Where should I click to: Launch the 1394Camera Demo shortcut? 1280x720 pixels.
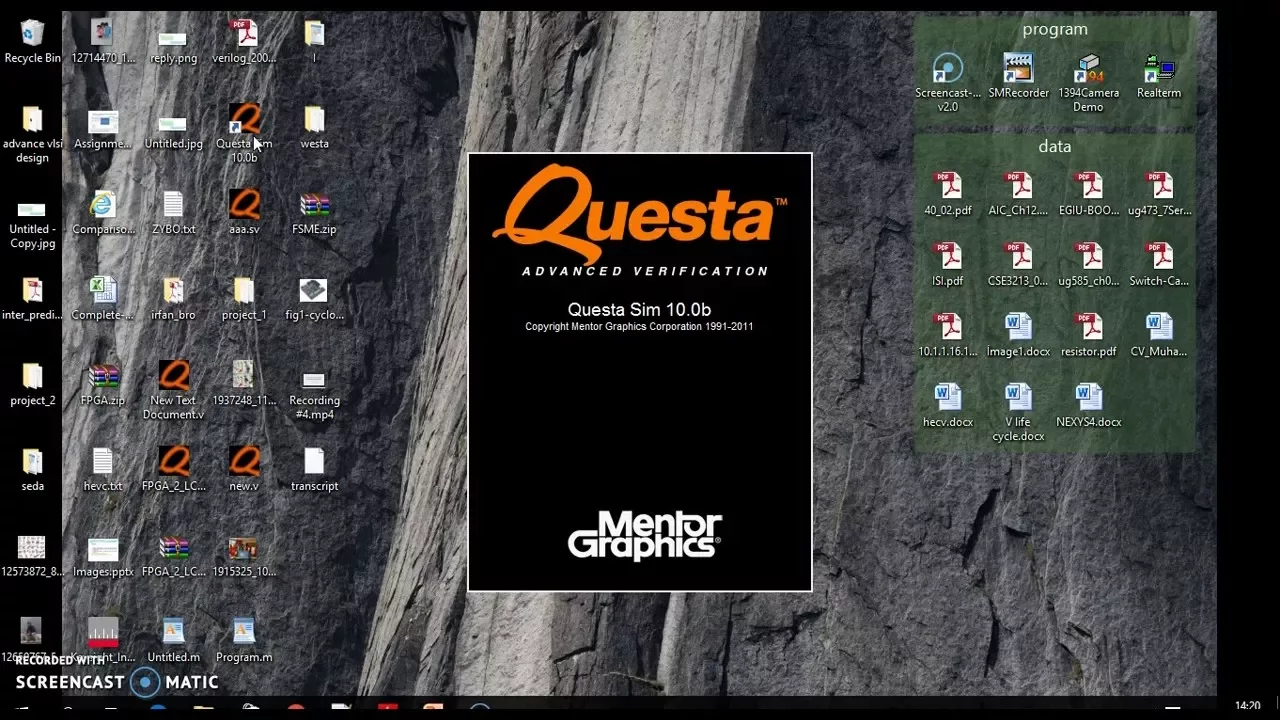(1088, 83)
